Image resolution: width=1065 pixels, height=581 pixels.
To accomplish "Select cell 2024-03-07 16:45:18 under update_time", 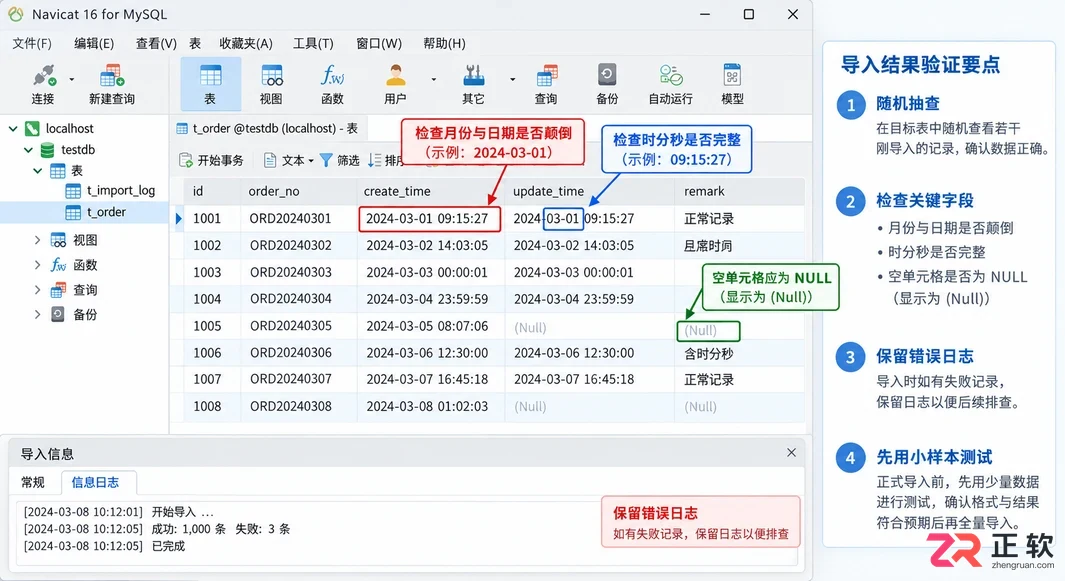I will point(590,379).
